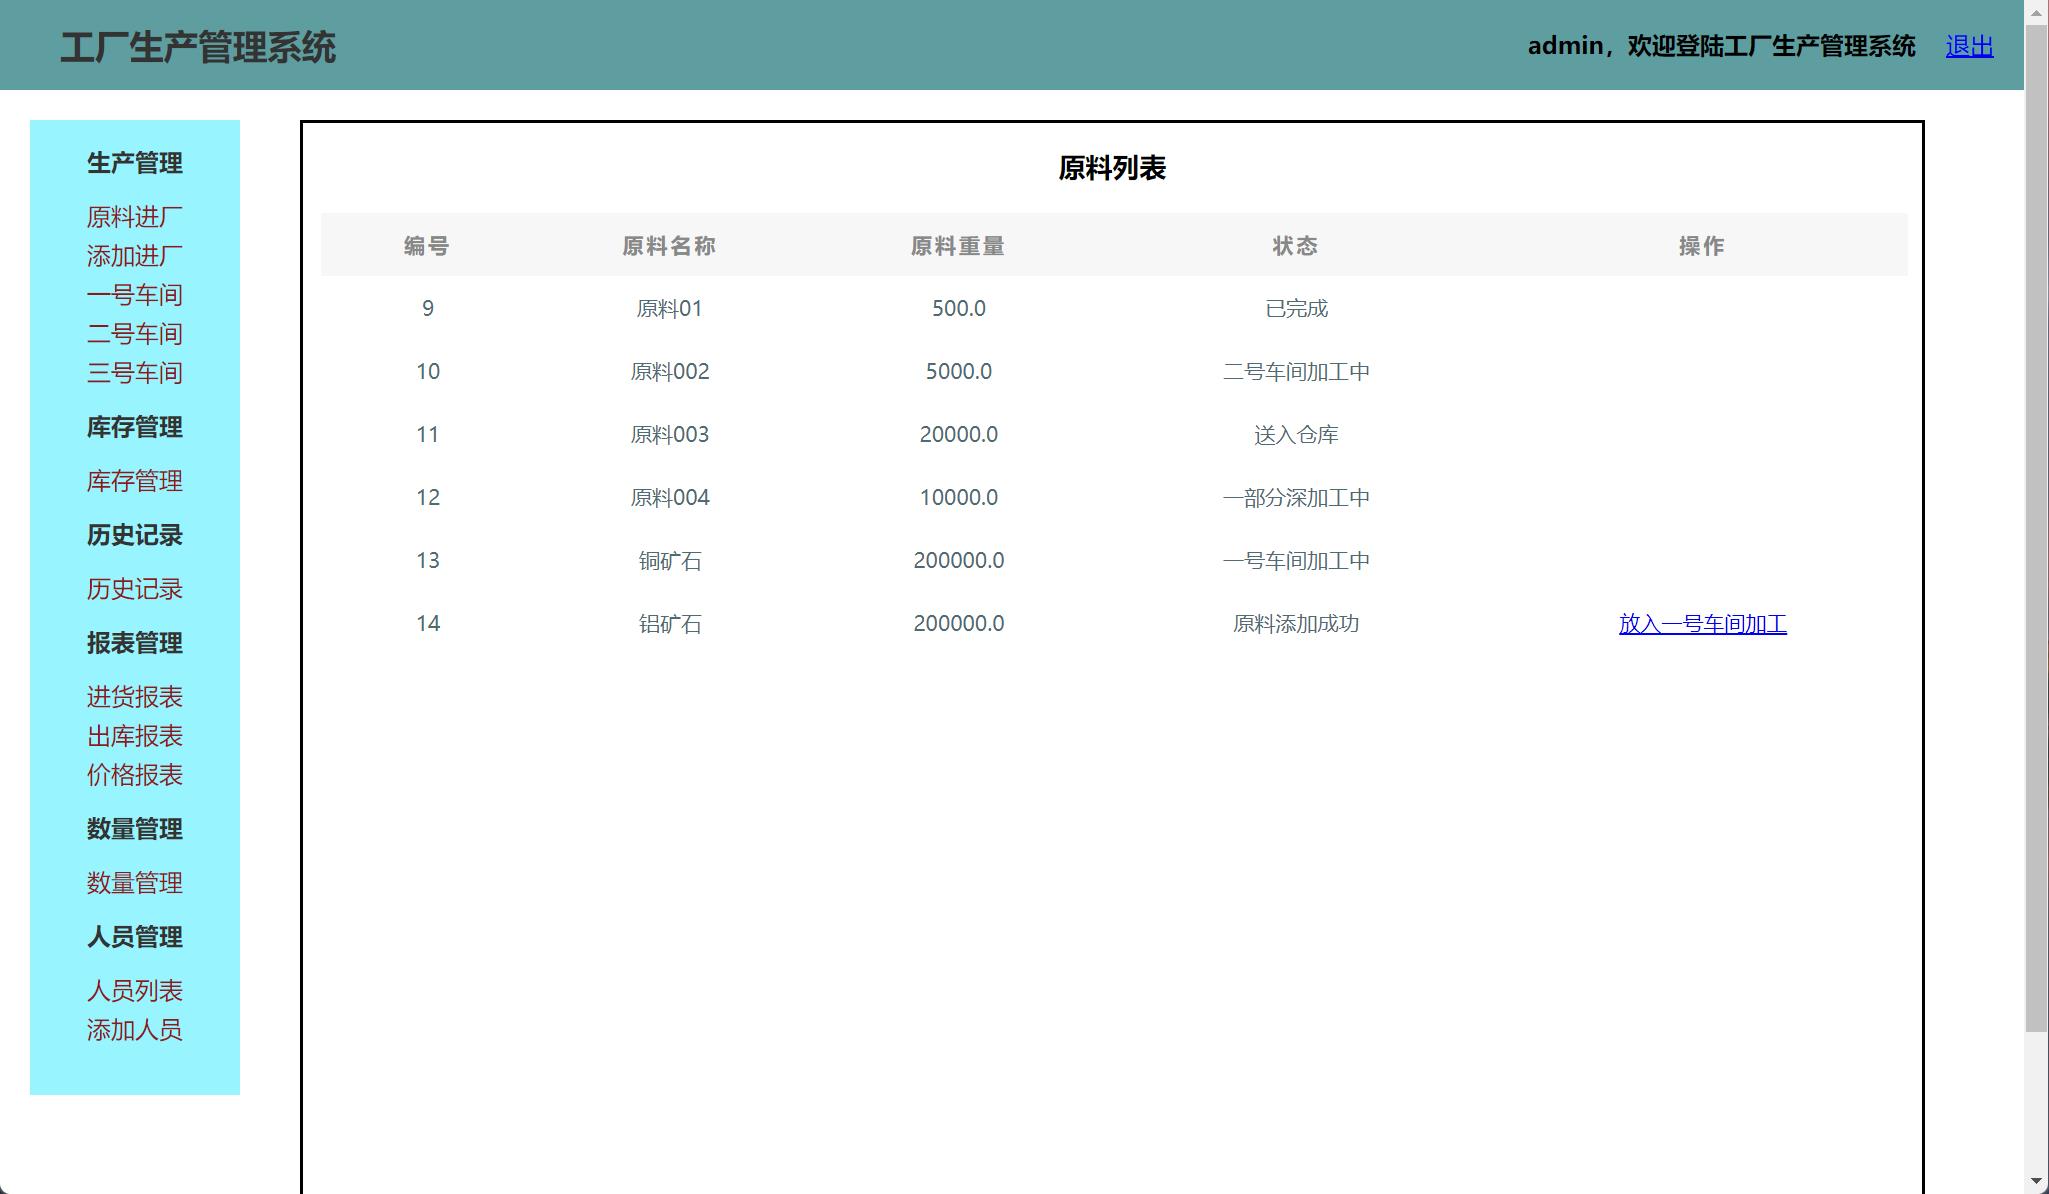Open 添加人员 to add staff
Image resolution: width=2049 pixels, height=1194 pixels.
[x=134, y=1029]
